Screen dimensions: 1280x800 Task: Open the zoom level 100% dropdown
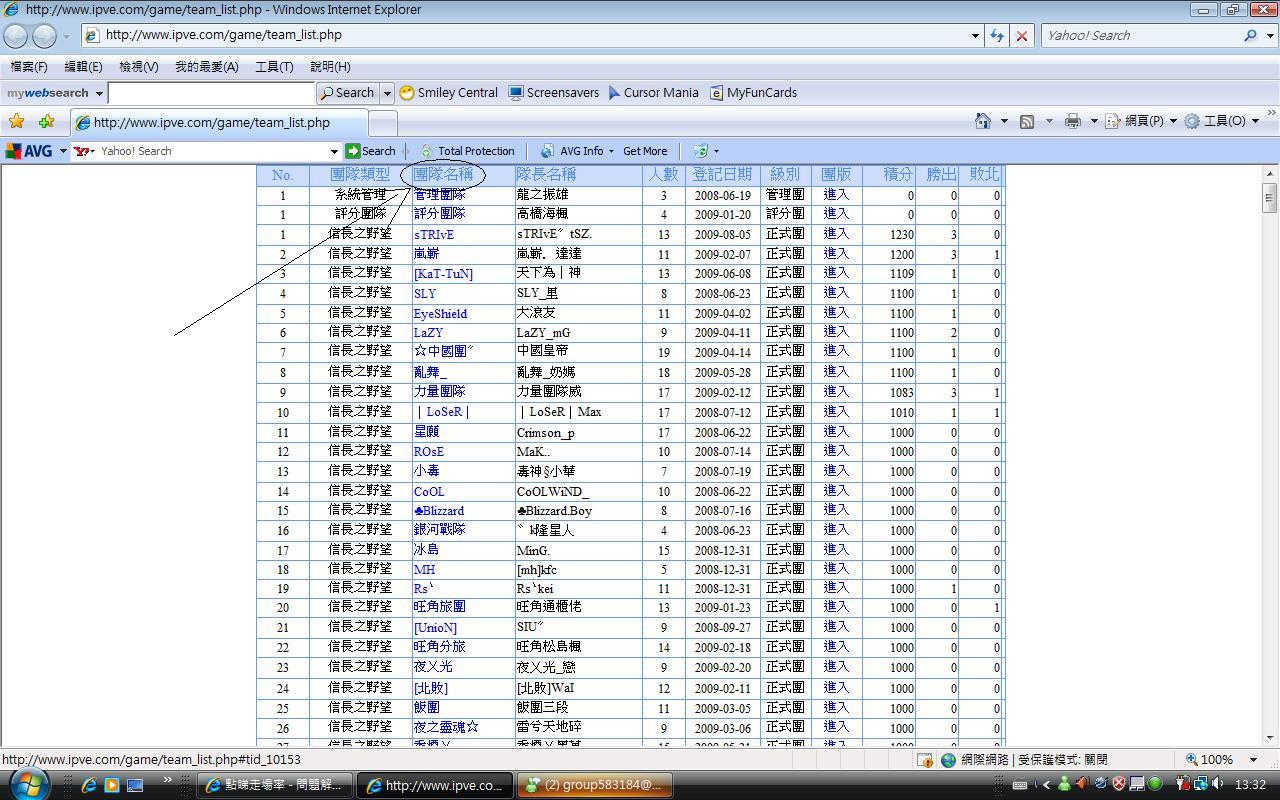coord(1222,759)
